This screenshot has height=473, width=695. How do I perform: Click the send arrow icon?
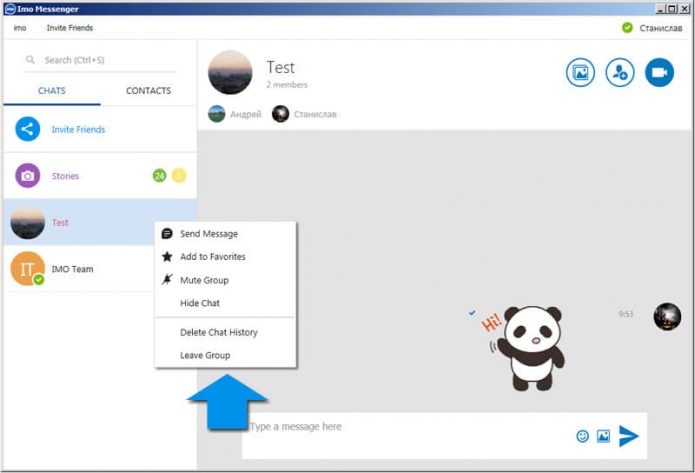click(629, 436)
